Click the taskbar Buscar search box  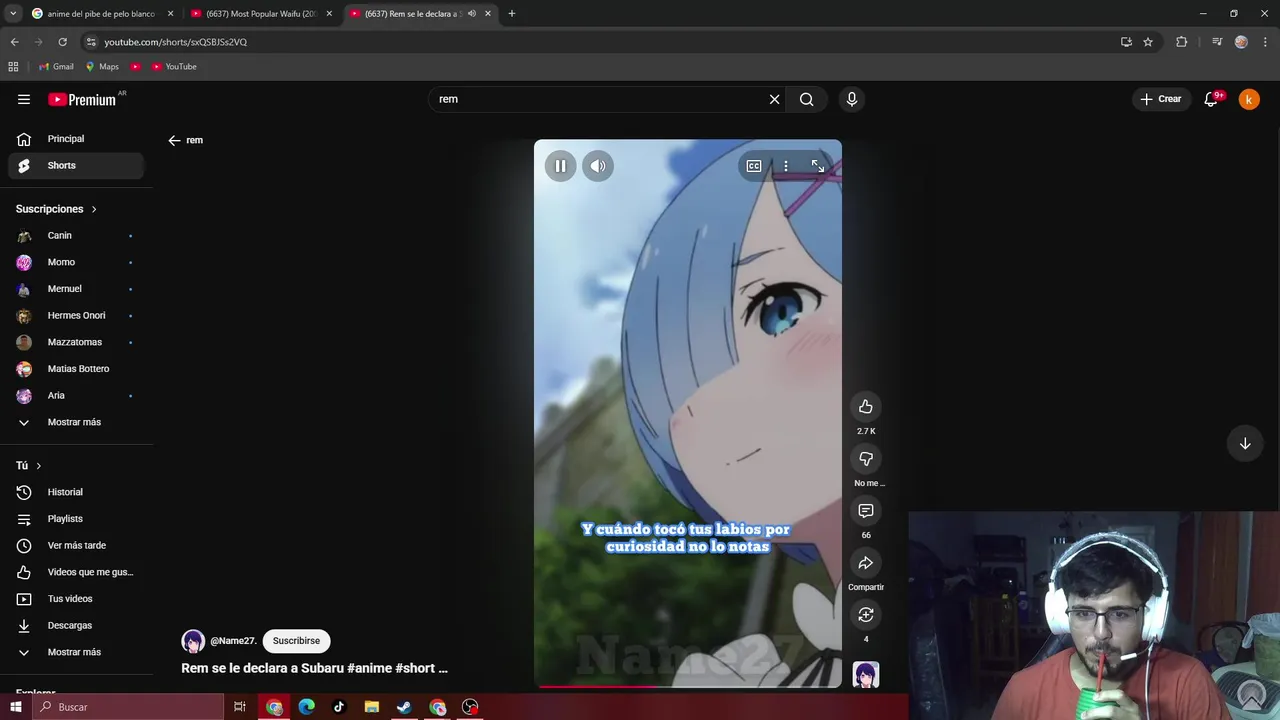point(127,707)
